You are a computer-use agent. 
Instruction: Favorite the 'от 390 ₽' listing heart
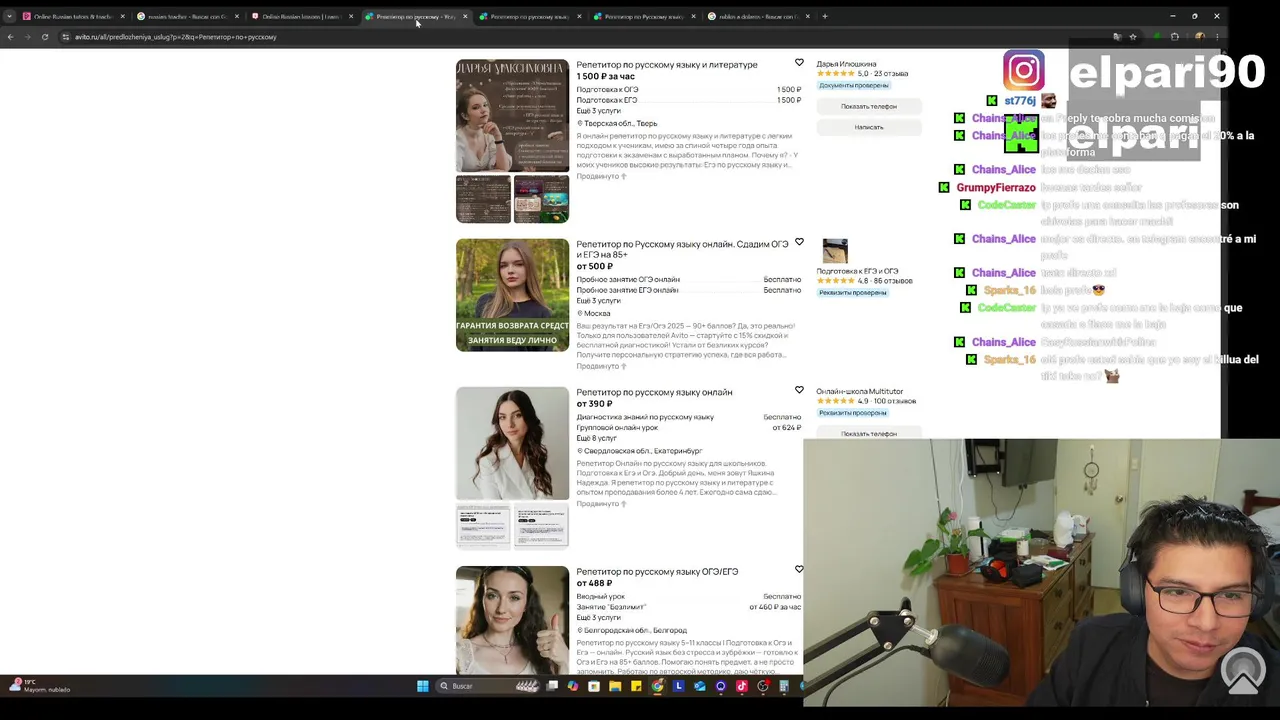(x=799, y=390)
